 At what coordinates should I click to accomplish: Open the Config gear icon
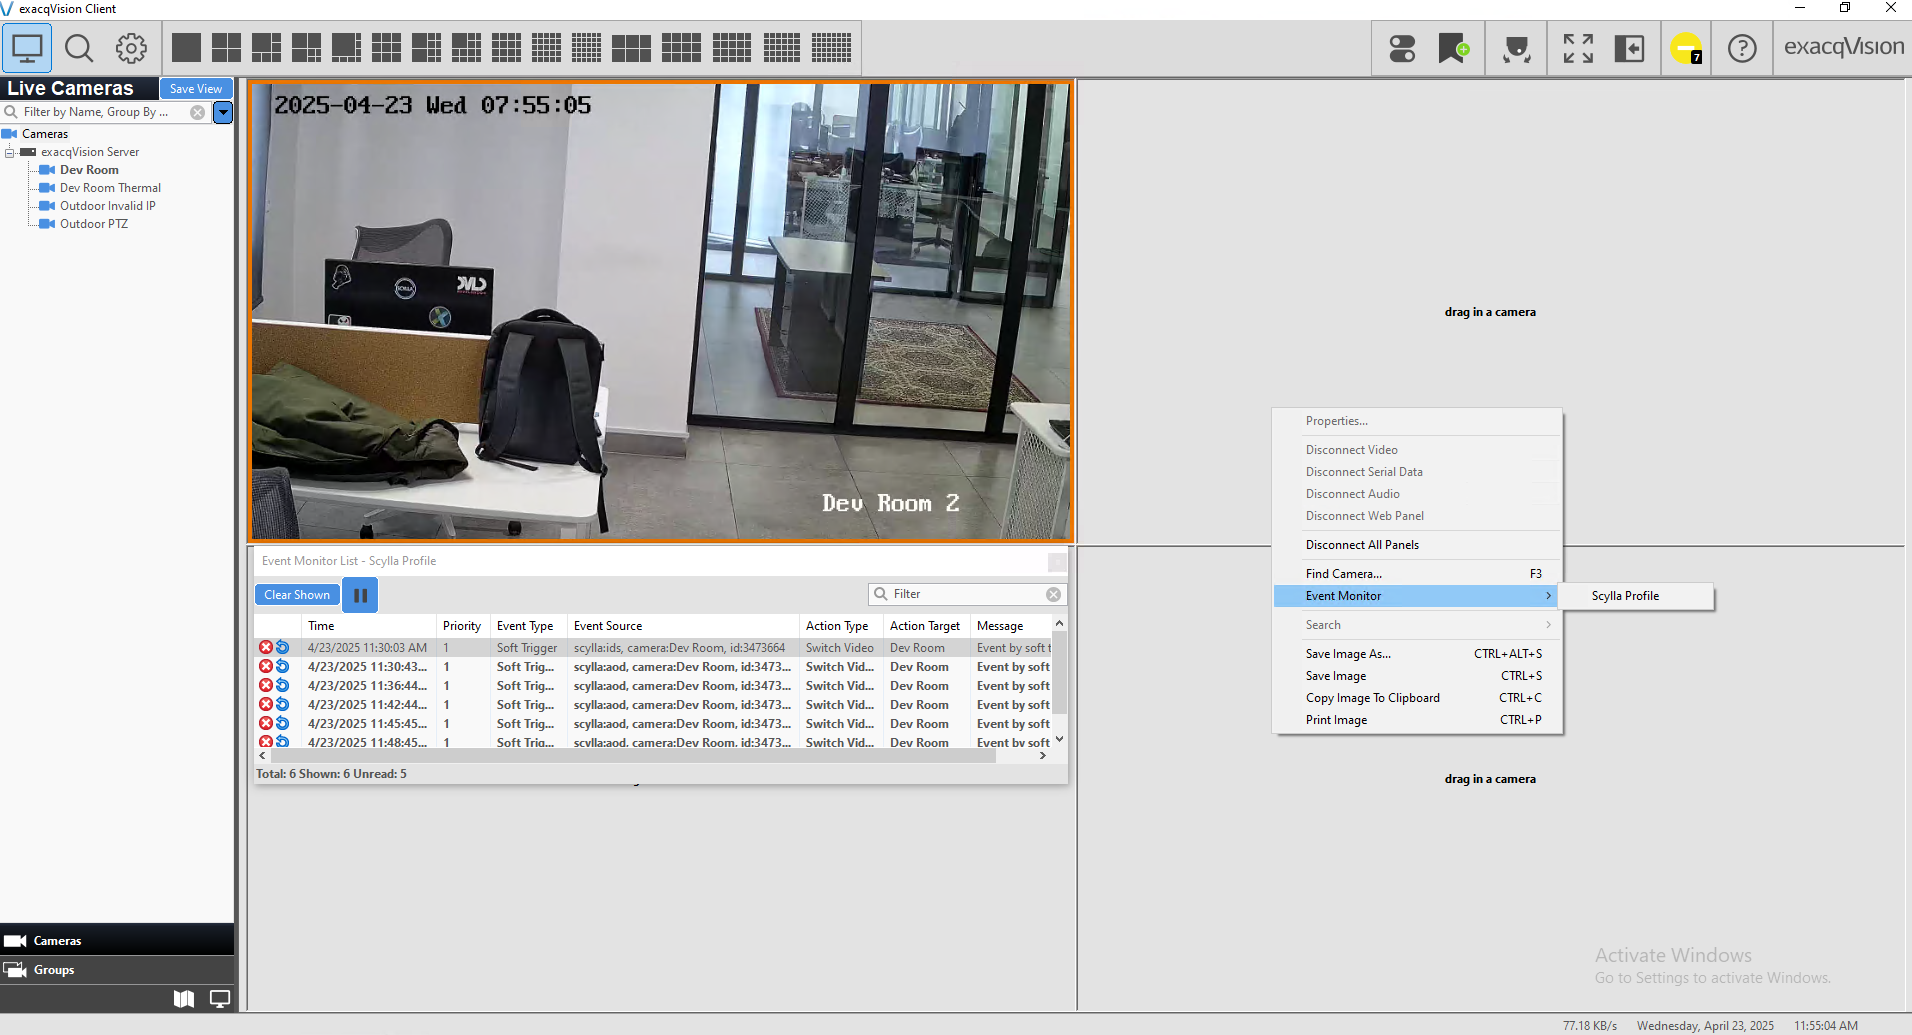[131, 48]
